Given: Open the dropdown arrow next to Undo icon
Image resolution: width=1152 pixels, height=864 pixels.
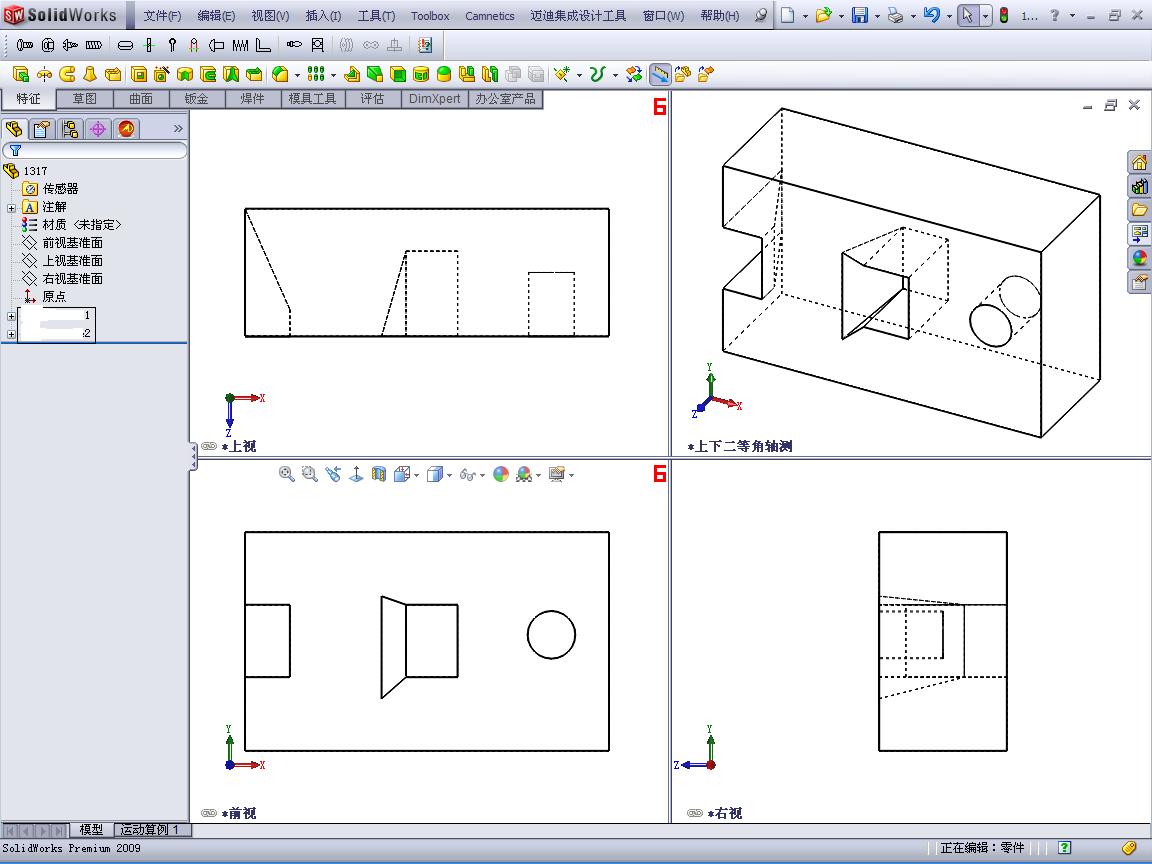Looking at the screenshot, I should click(949, 15).
